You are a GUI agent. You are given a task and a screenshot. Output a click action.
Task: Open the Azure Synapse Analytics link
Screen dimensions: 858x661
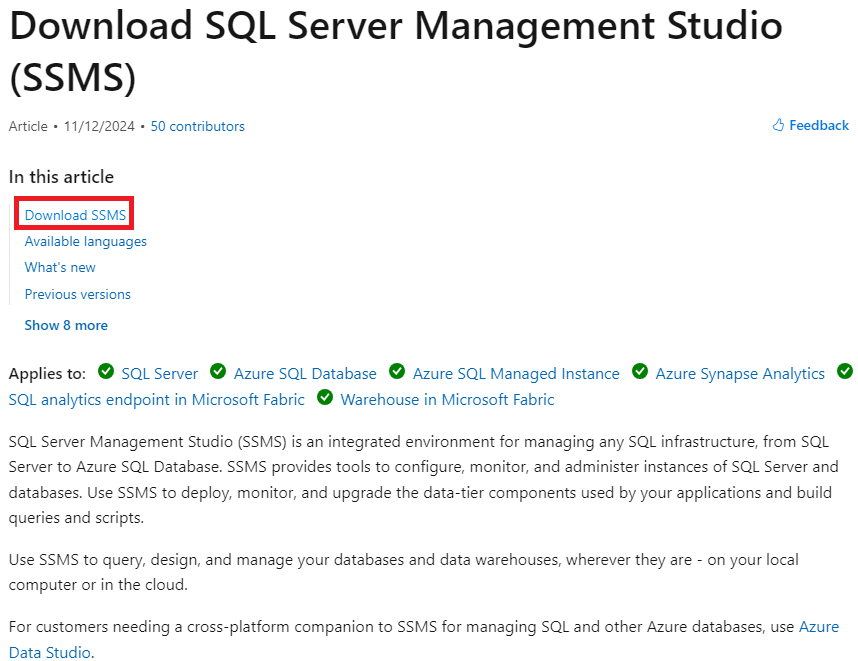click(x=740, y=372)
